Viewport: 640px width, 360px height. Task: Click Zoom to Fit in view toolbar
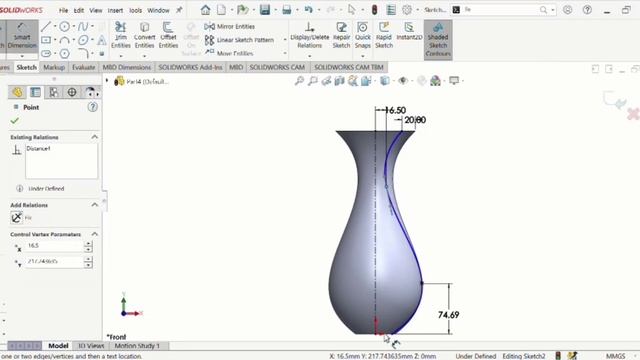[299, 81]
